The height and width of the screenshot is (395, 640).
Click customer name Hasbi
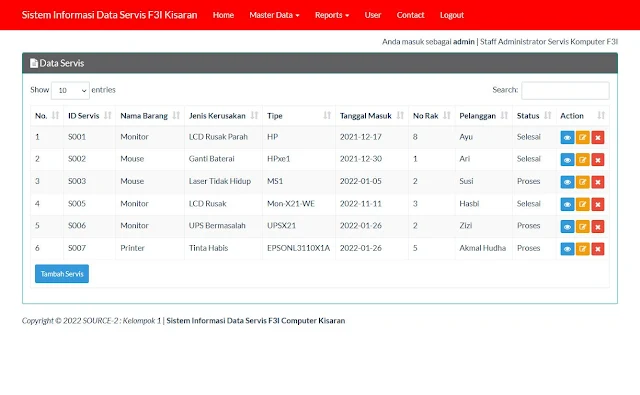point(469,203)
